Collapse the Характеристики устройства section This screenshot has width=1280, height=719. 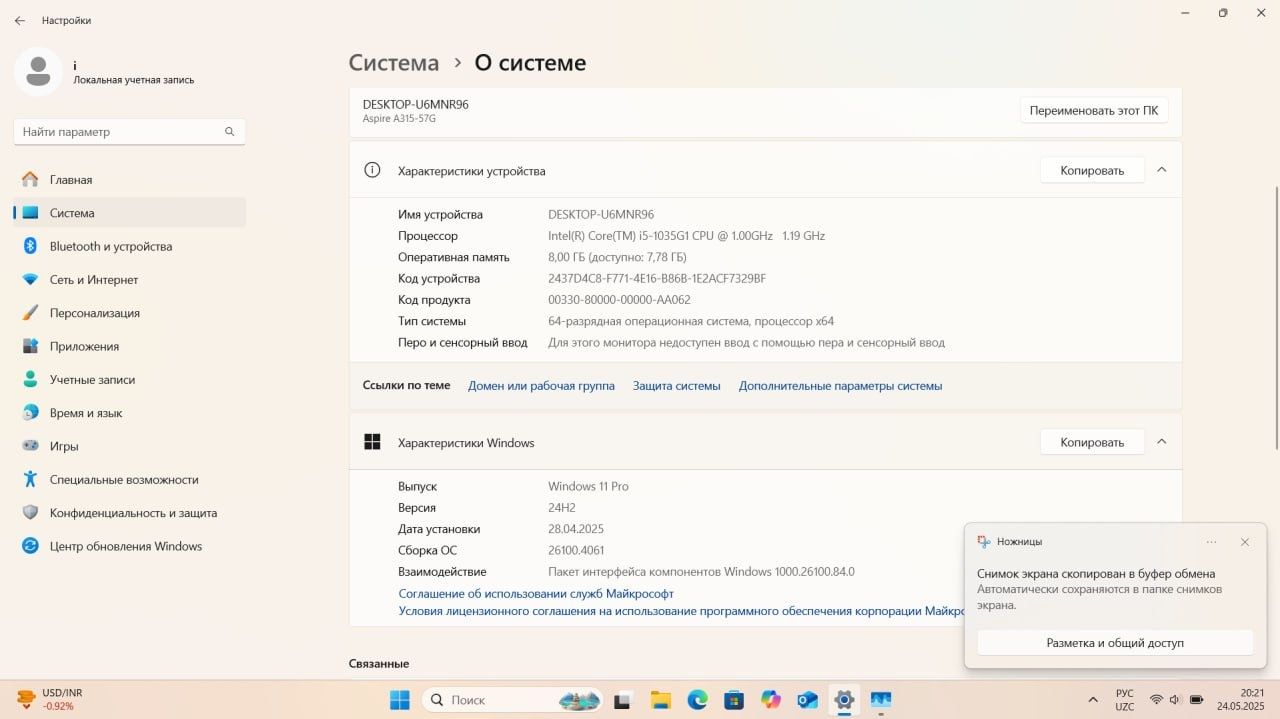coord(1161,170)
